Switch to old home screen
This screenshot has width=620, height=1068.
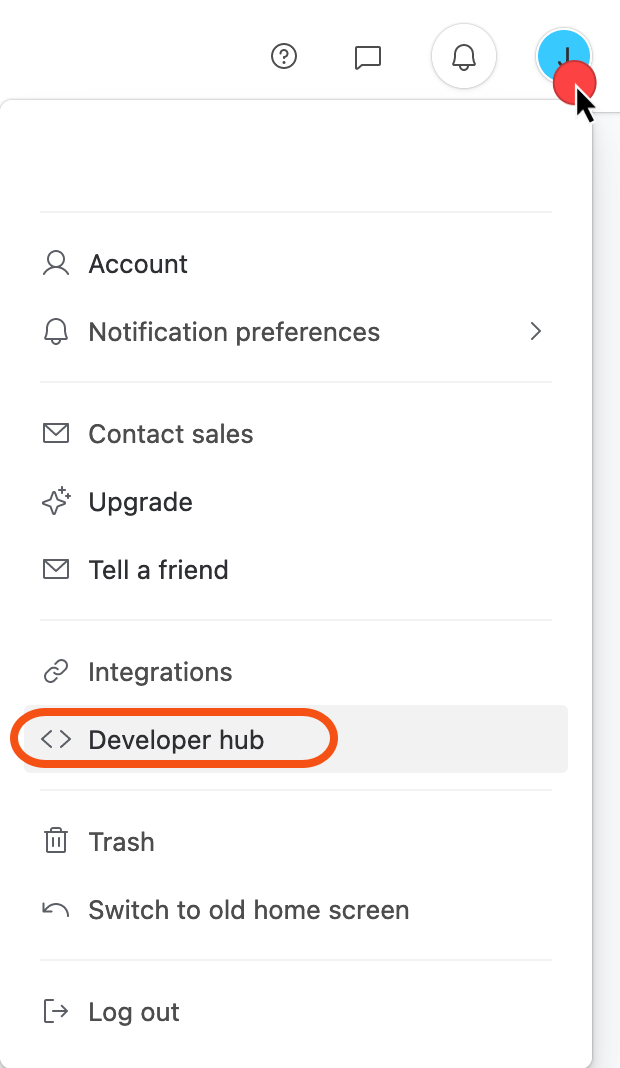(x=296, y=910)
